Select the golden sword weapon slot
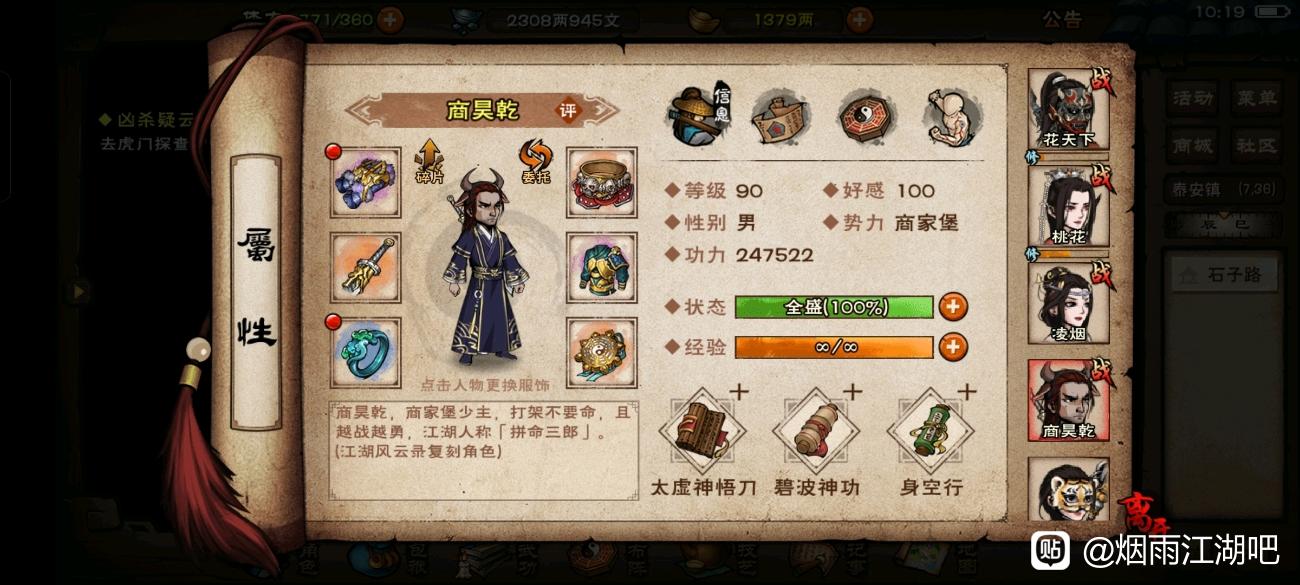The image size is (1300, 585). [x=366, y=267]
